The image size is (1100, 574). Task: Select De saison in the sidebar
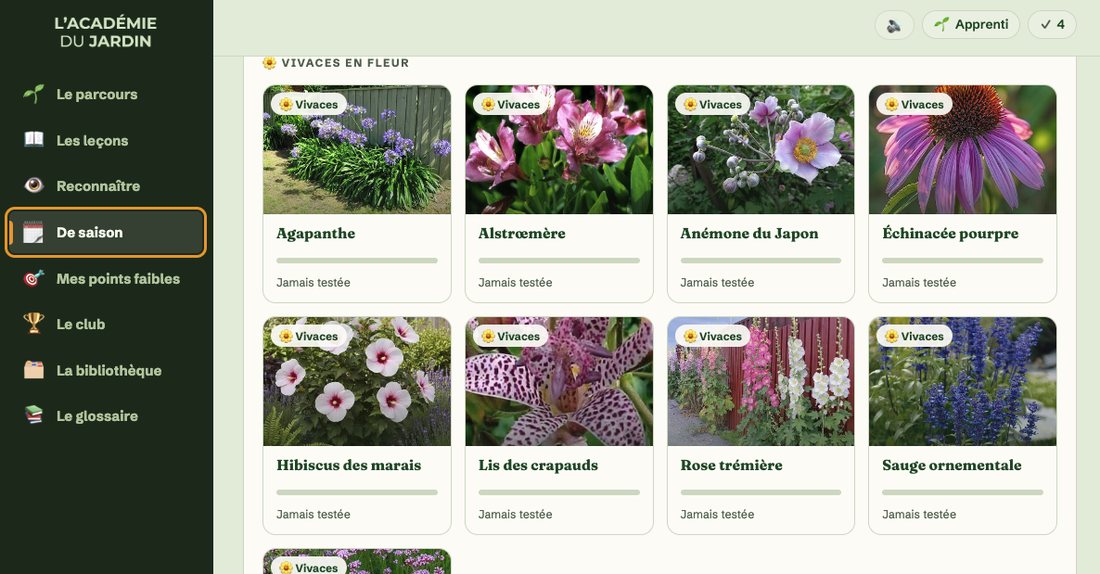(106, 232)
